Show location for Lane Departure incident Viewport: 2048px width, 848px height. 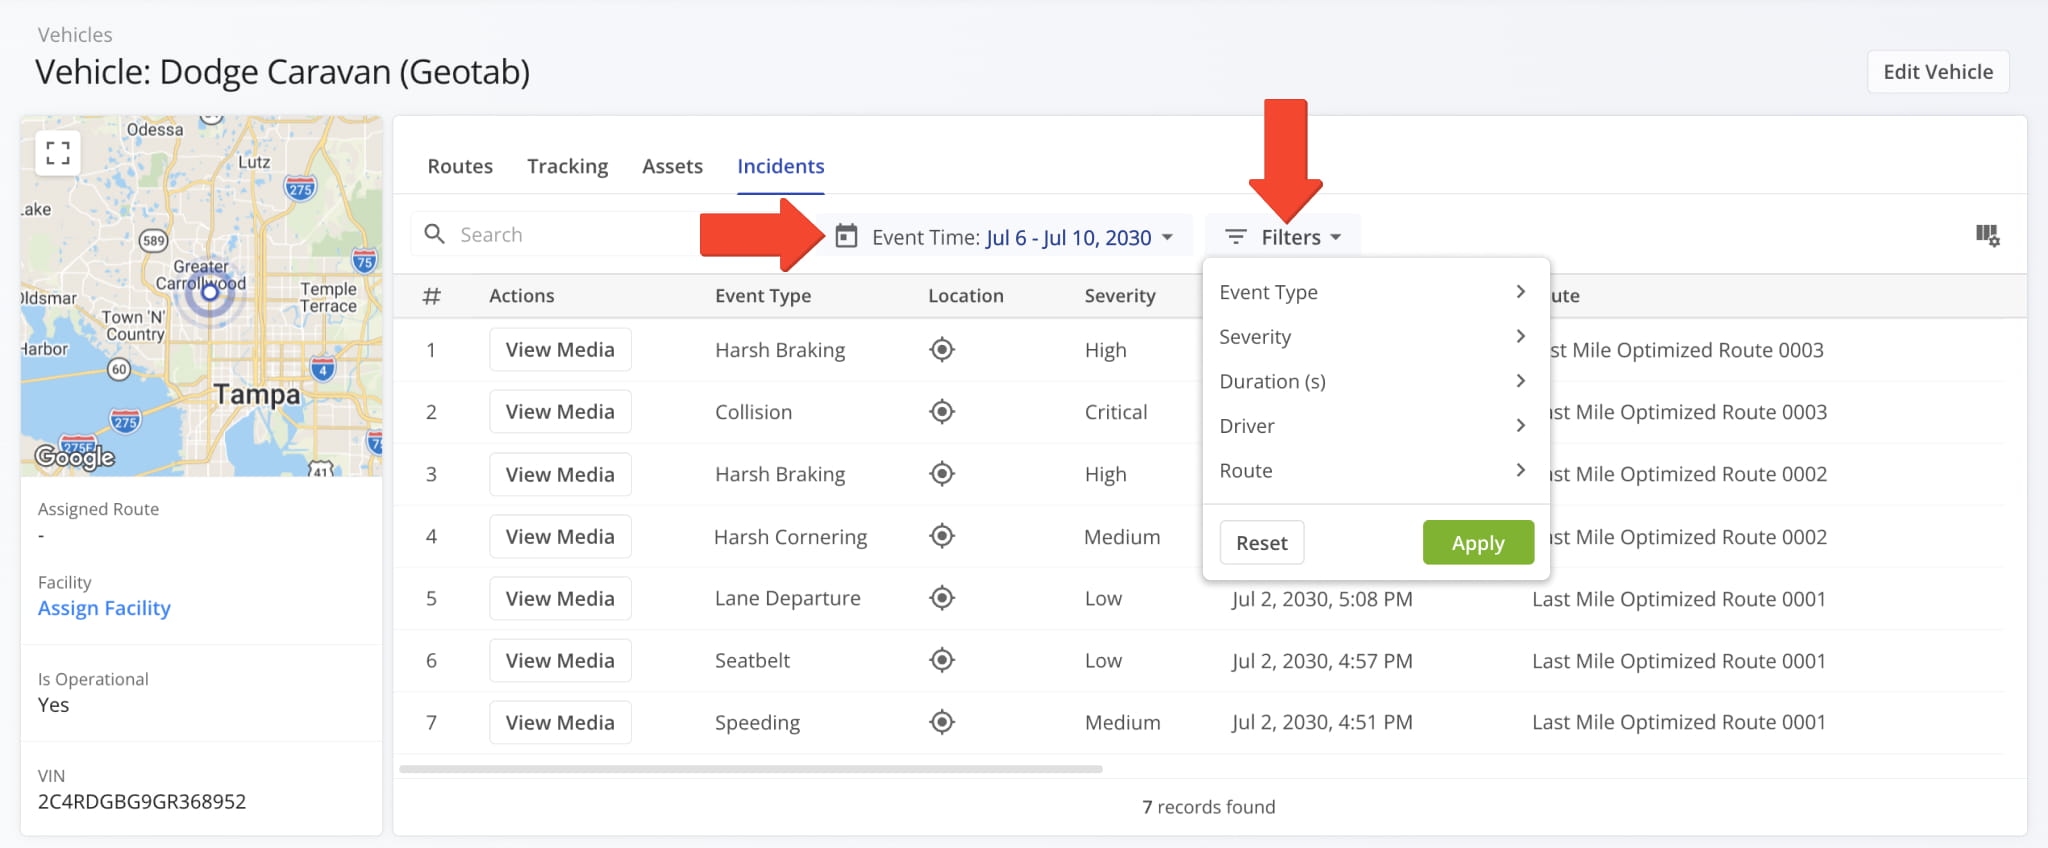point(942,598)
